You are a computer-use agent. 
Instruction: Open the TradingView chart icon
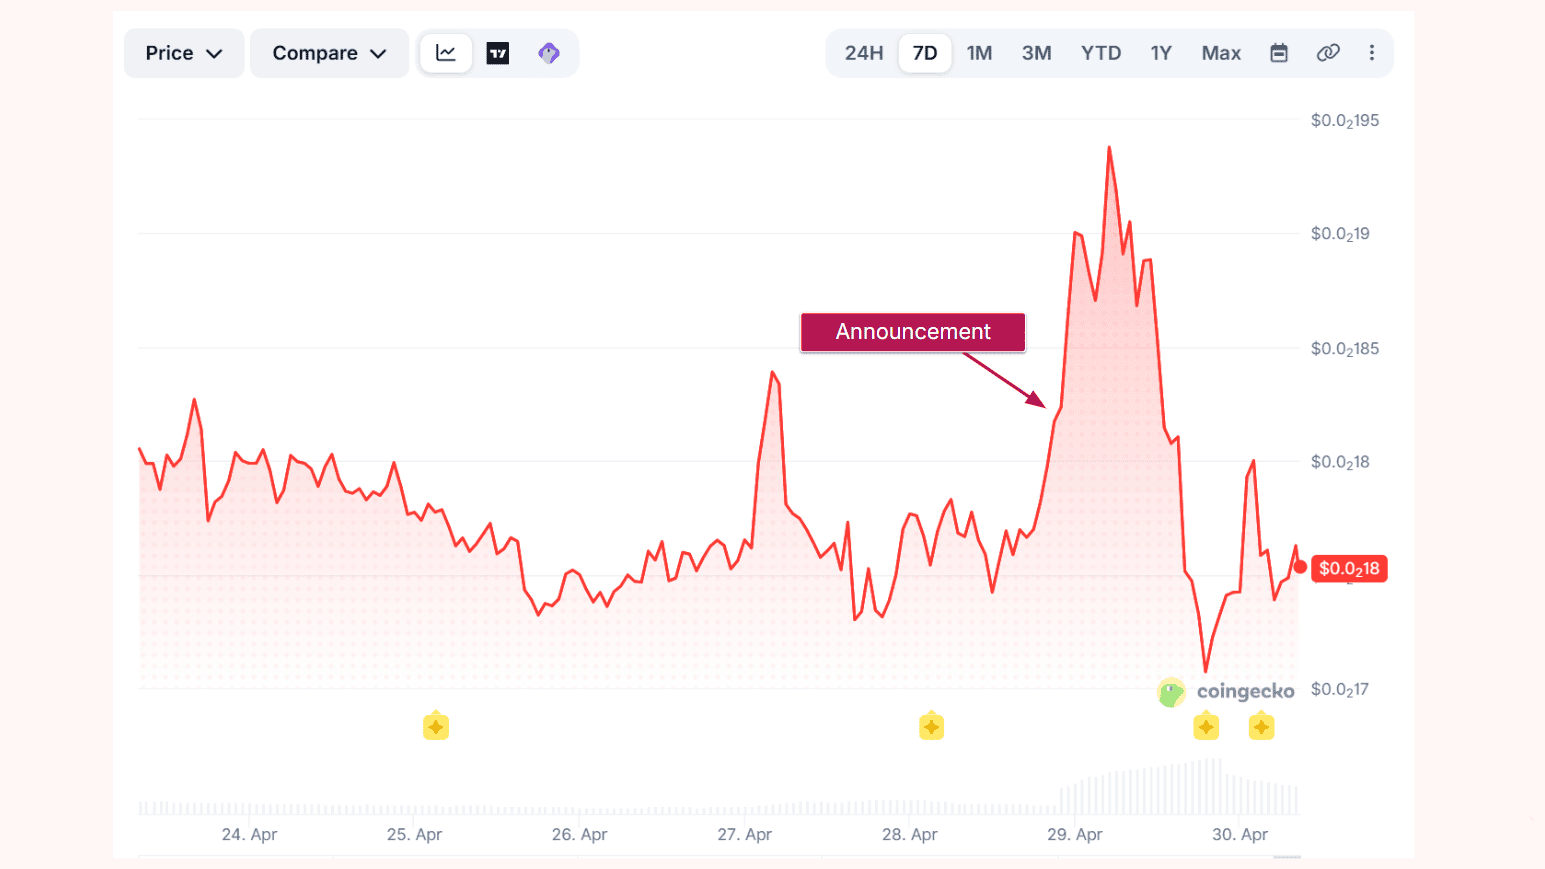pyautogui.click(x=497, y=53)
